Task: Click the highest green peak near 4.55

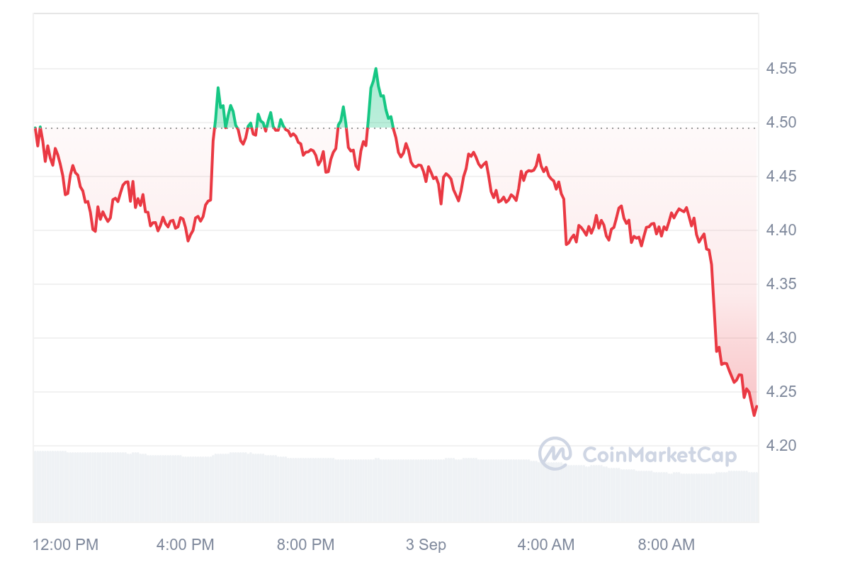Action: (x=376, y=69)
